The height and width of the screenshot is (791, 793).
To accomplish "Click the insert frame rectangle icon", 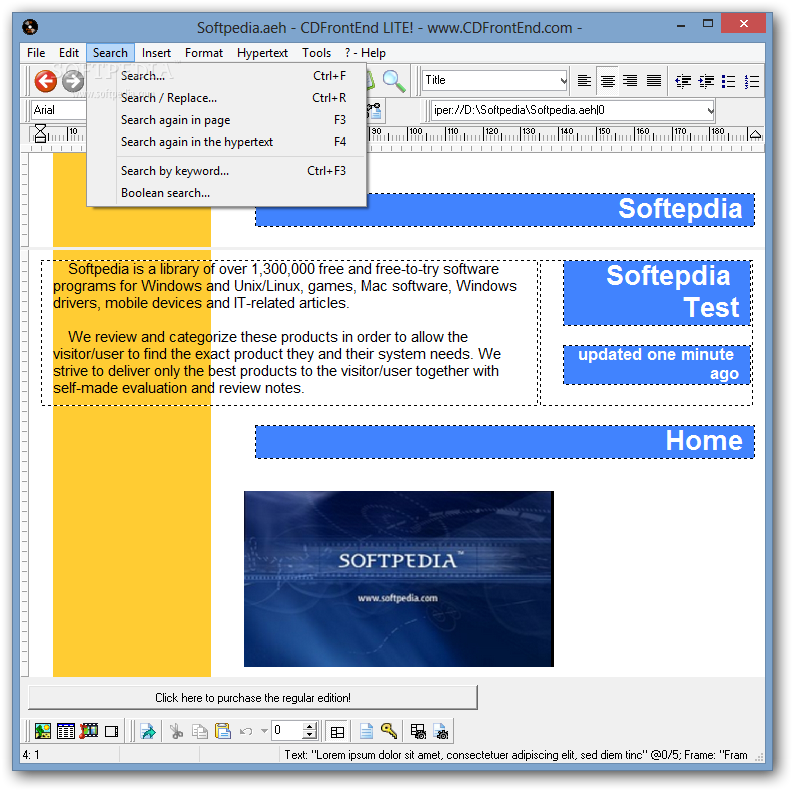I will coord(112,731).
